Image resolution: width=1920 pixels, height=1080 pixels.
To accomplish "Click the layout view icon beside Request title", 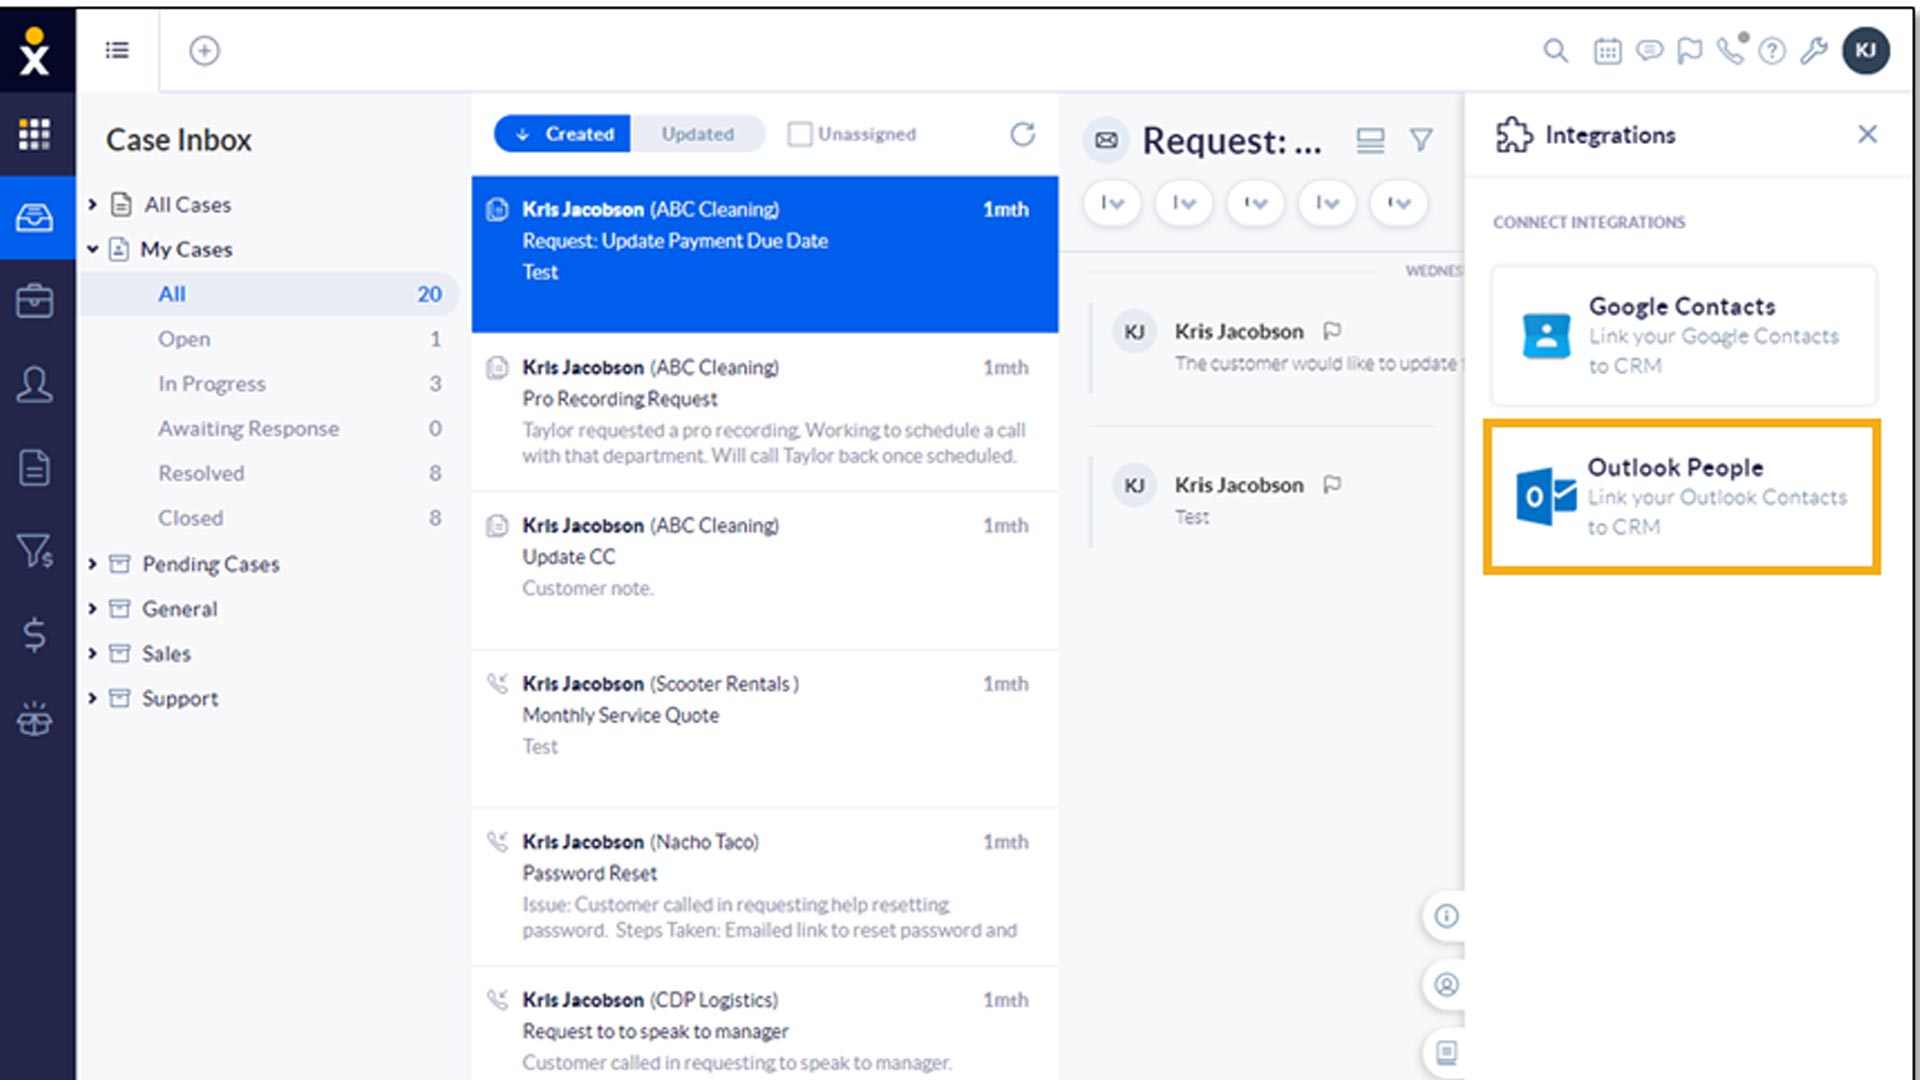I will click(1370, 140).
